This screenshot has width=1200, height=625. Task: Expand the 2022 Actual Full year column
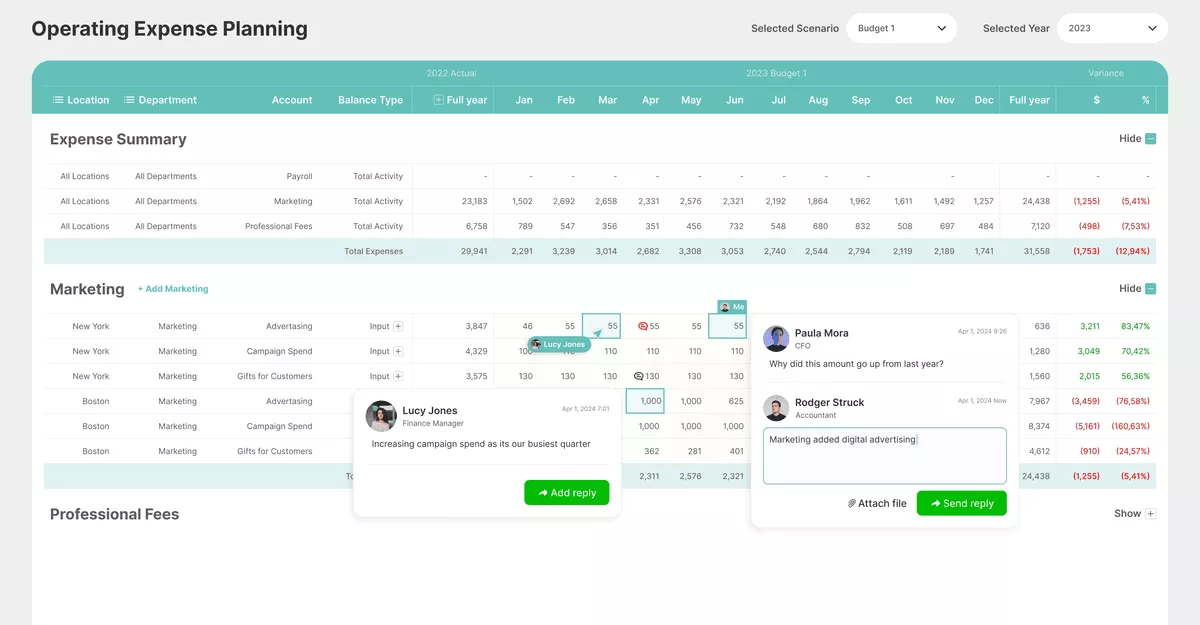click(437, 99)
